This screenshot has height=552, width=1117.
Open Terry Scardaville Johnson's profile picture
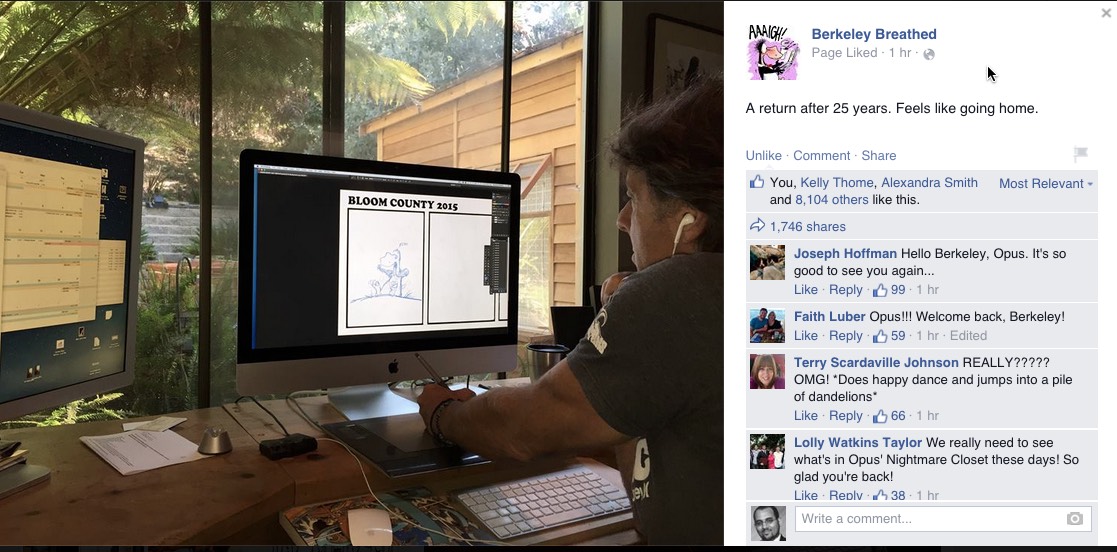point(767,371)
